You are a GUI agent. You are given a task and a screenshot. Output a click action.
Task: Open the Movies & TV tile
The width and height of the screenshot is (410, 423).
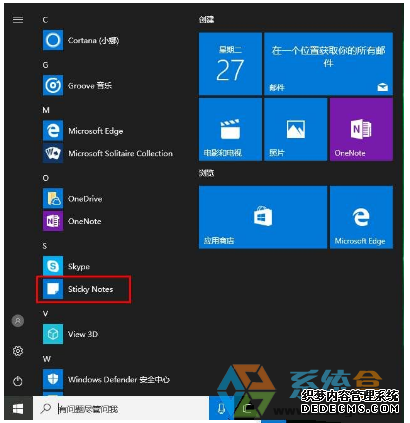230,129
